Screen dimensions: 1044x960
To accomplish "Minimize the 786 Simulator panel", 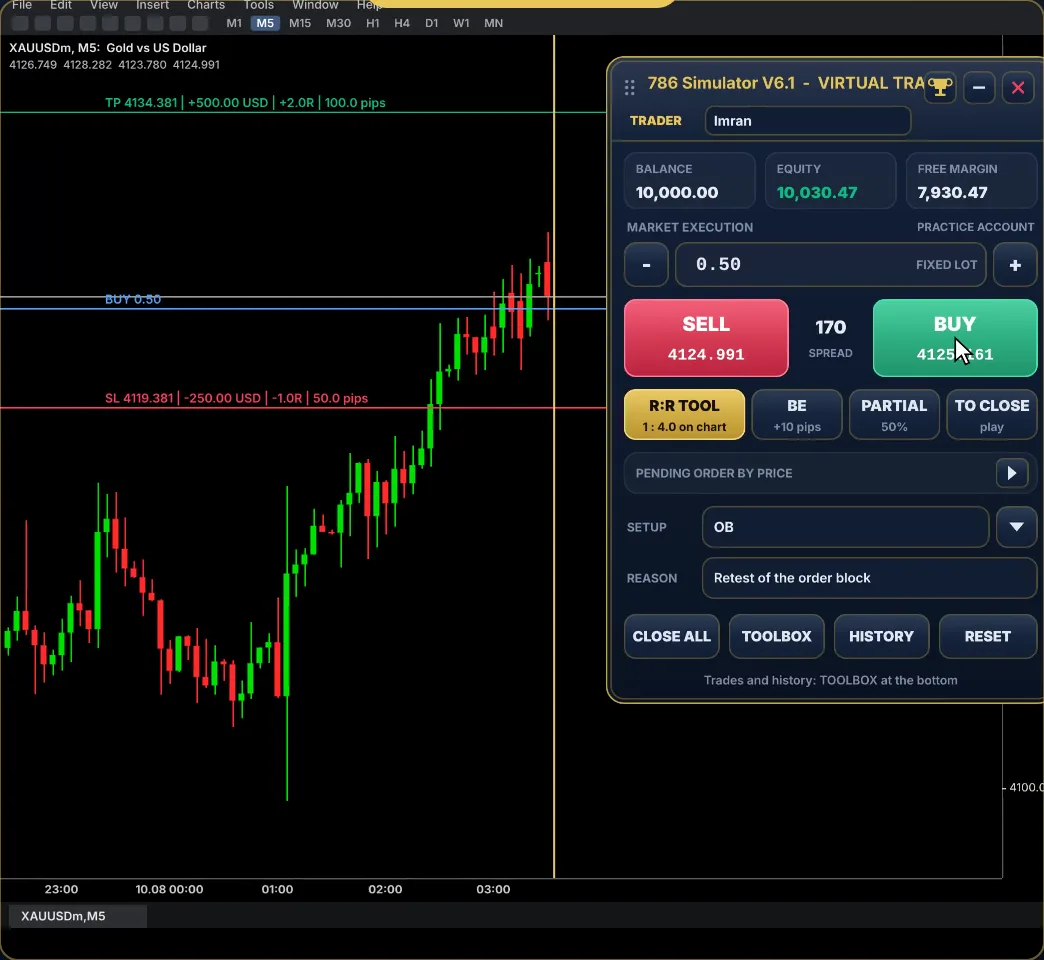I will (x=979, y=87).
